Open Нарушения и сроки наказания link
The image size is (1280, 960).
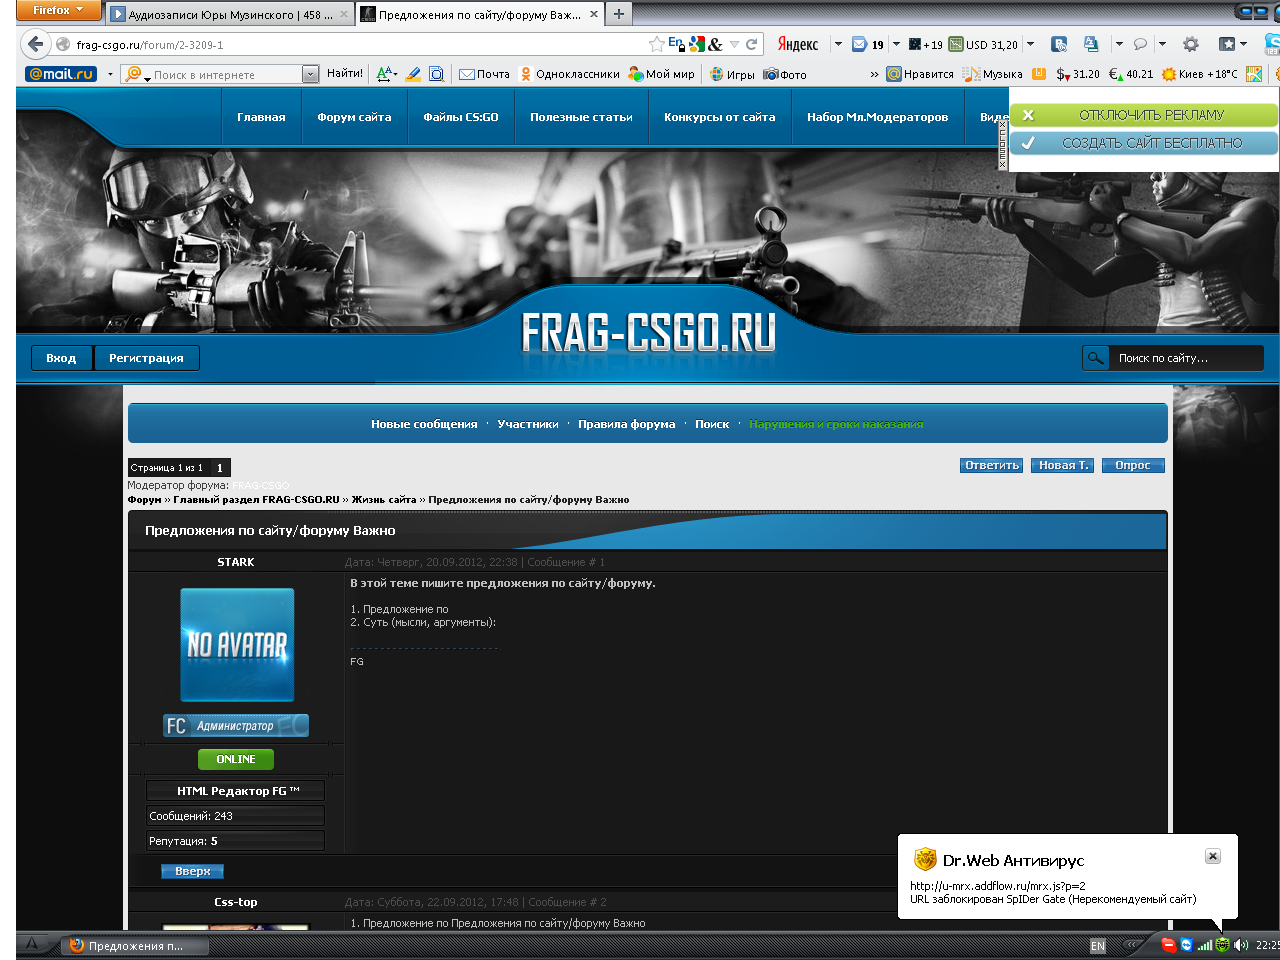tap(836, 424)
